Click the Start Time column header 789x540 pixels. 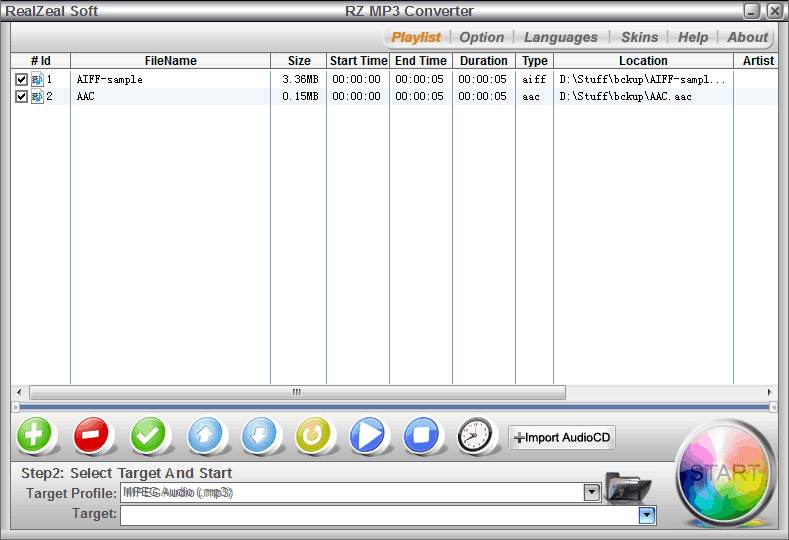358,61
